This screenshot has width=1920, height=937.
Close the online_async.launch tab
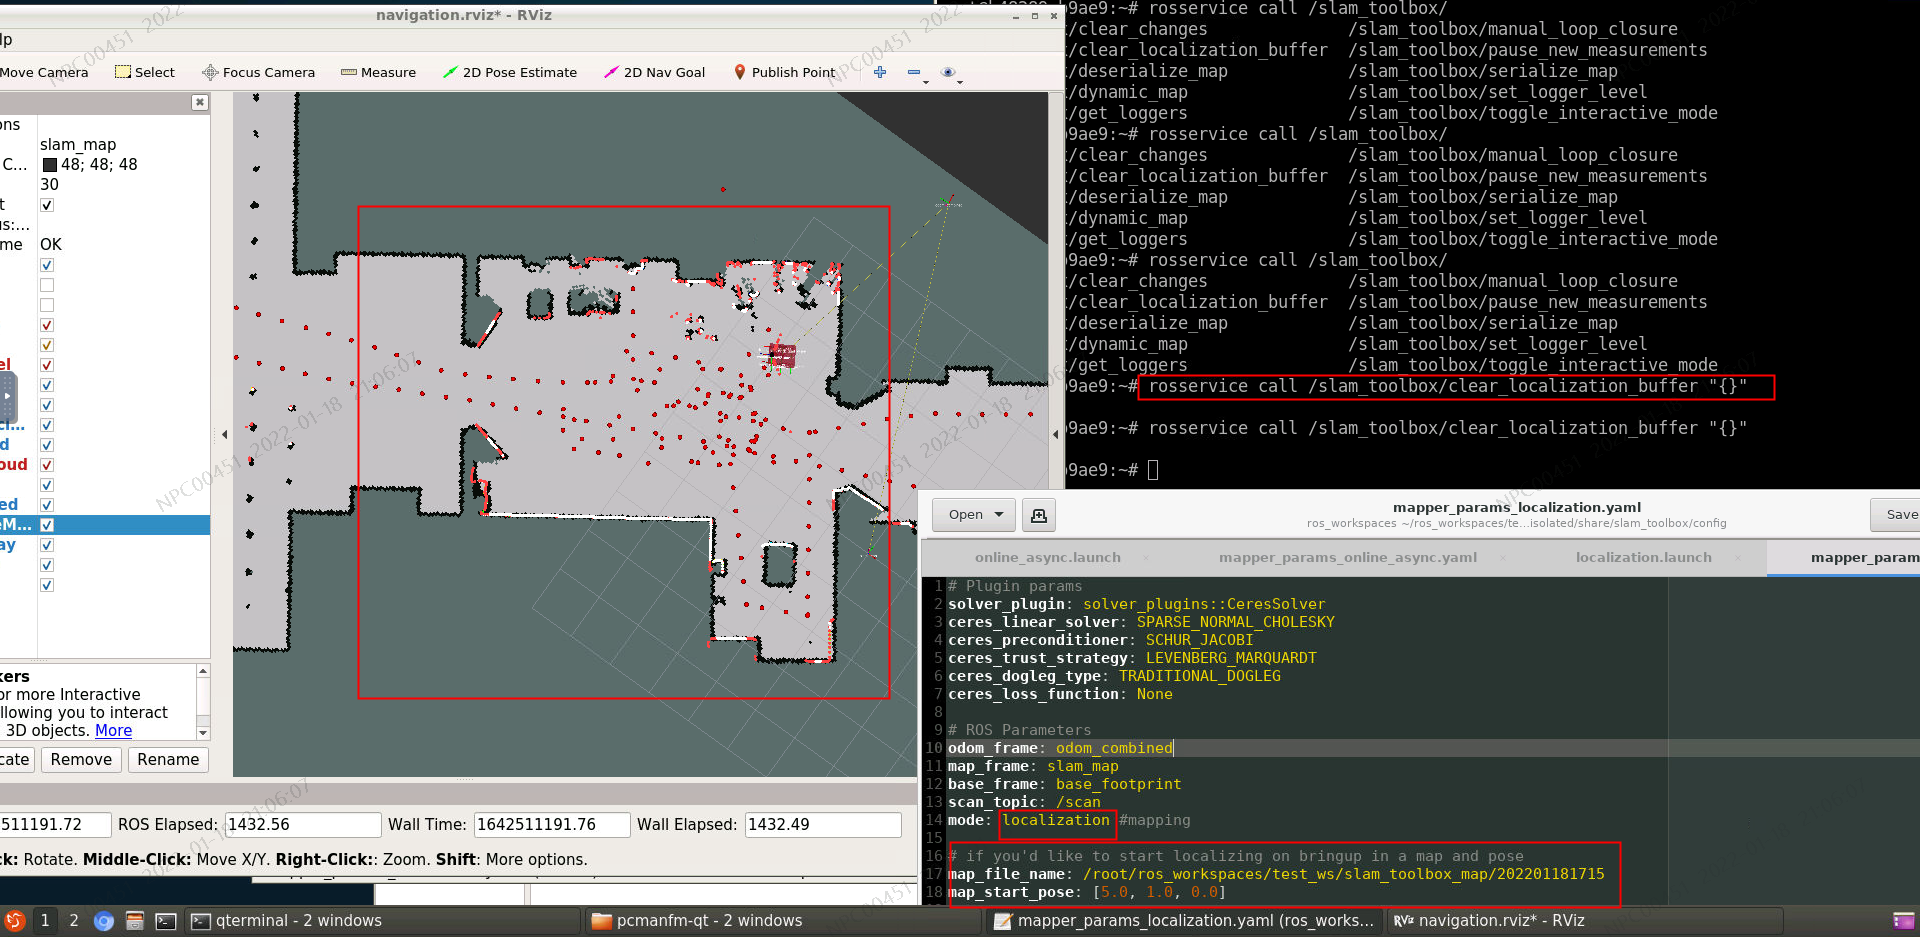[1145, 558]
